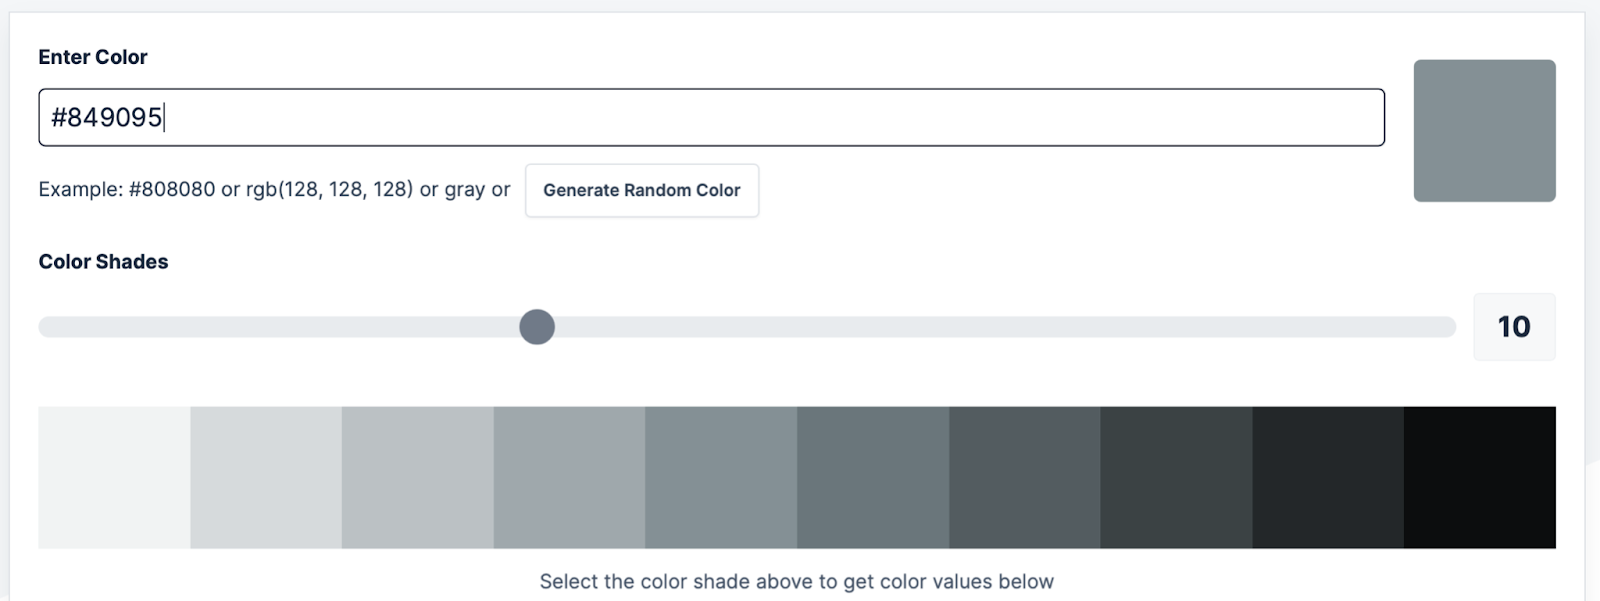Select the second lightest gray shade

[265, 476]
